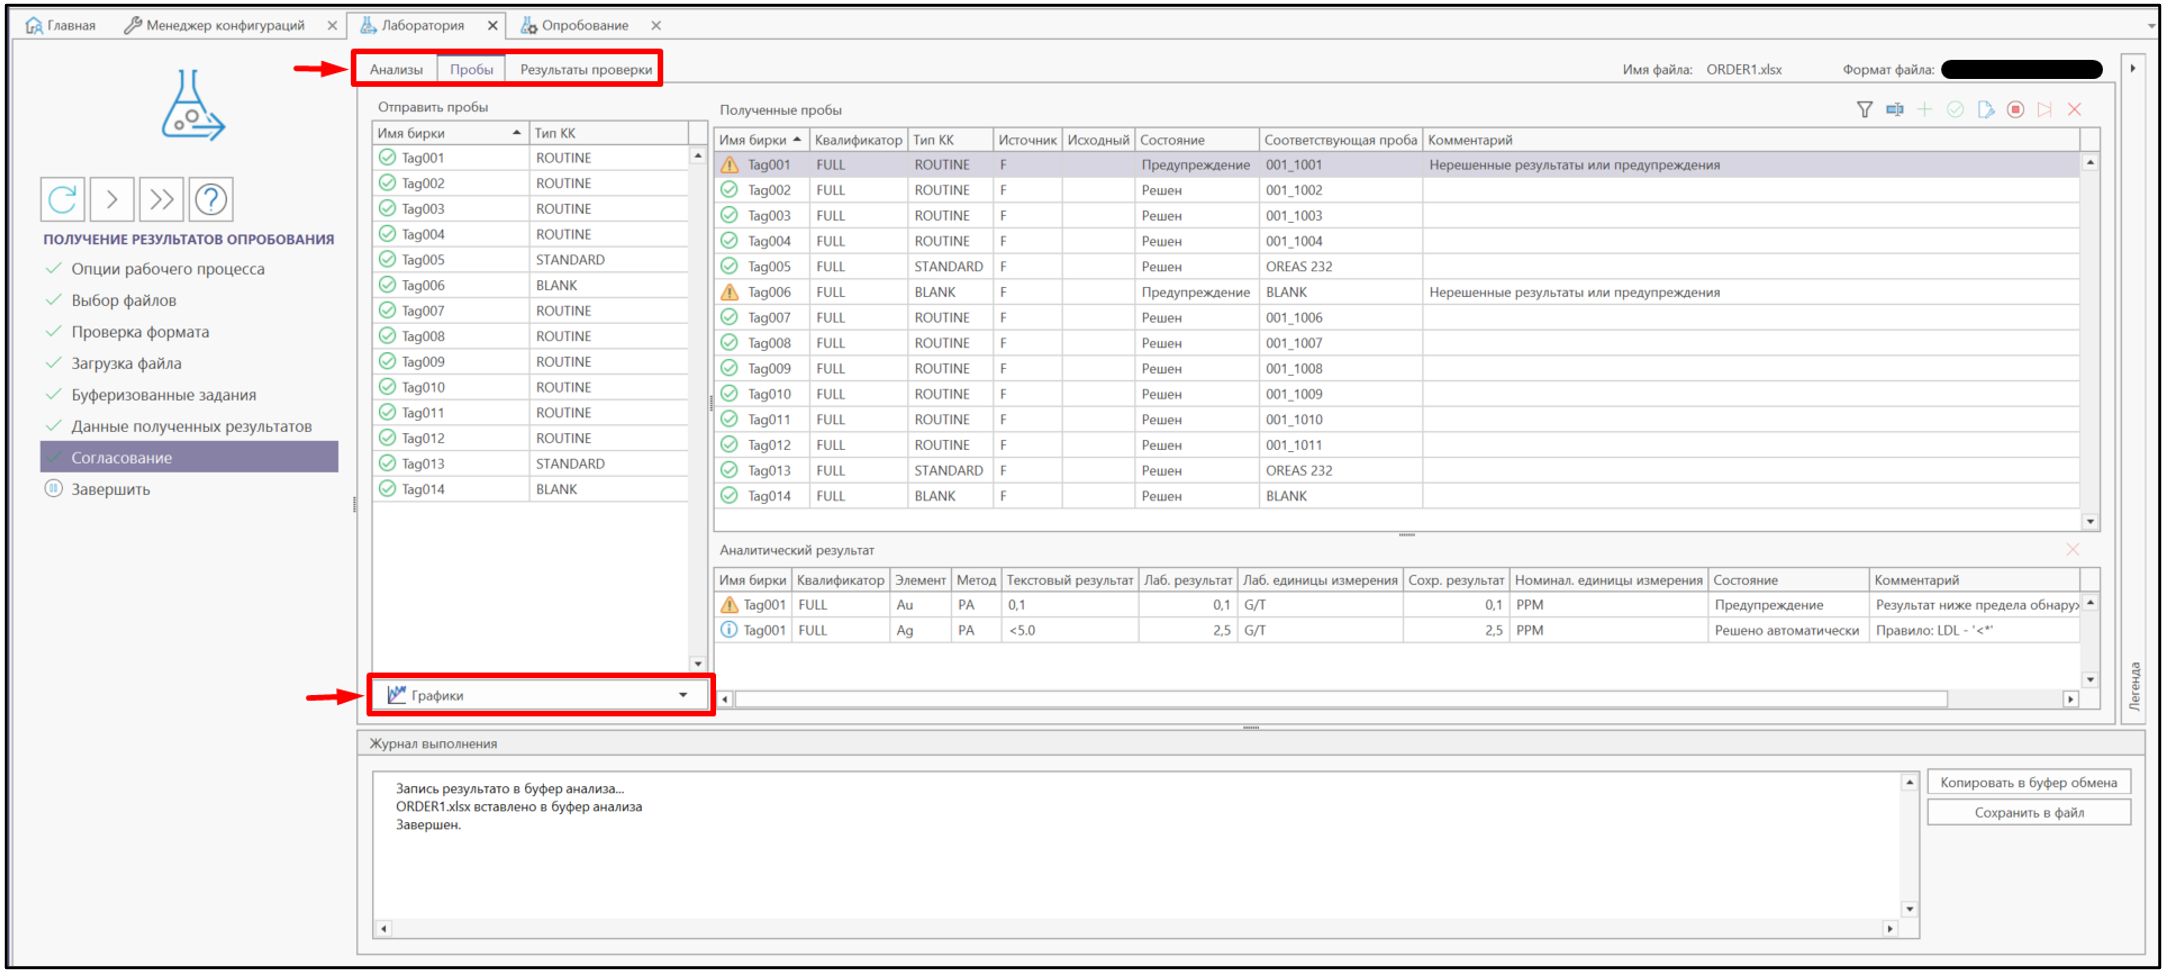
Task: Select the Завершить workflow step
Action: pos(110,490)
